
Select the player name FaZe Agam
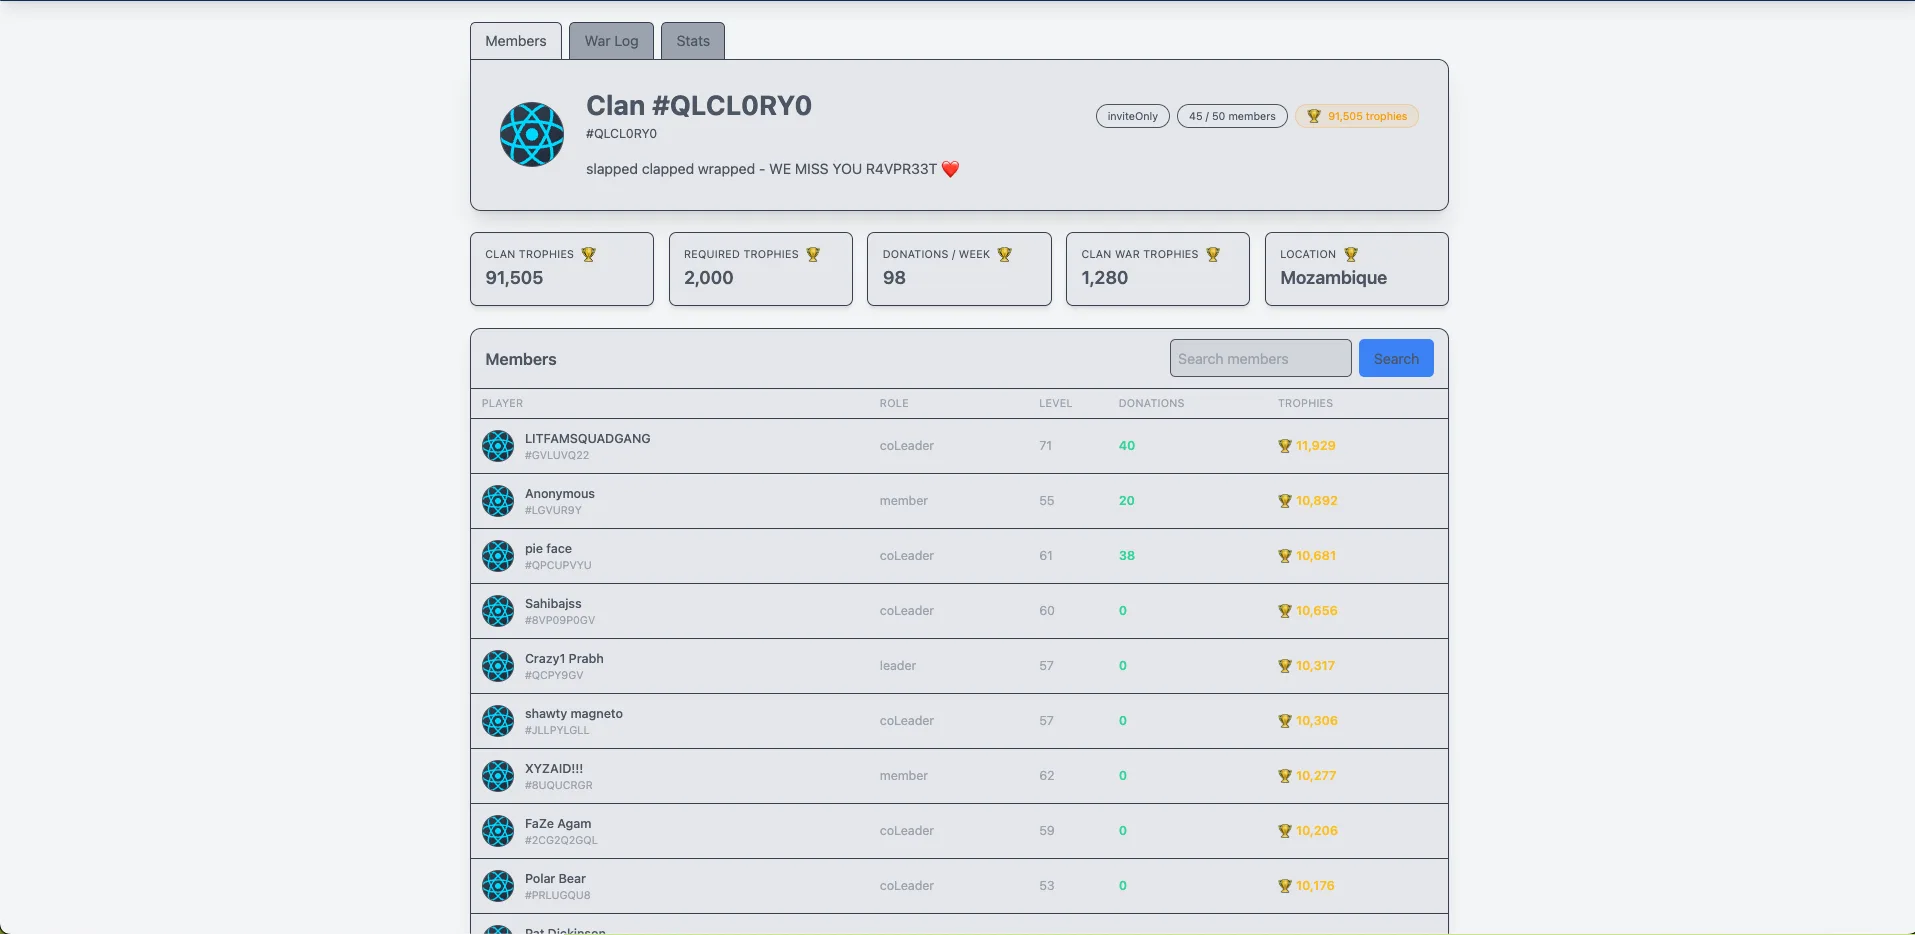click(558, 823)
